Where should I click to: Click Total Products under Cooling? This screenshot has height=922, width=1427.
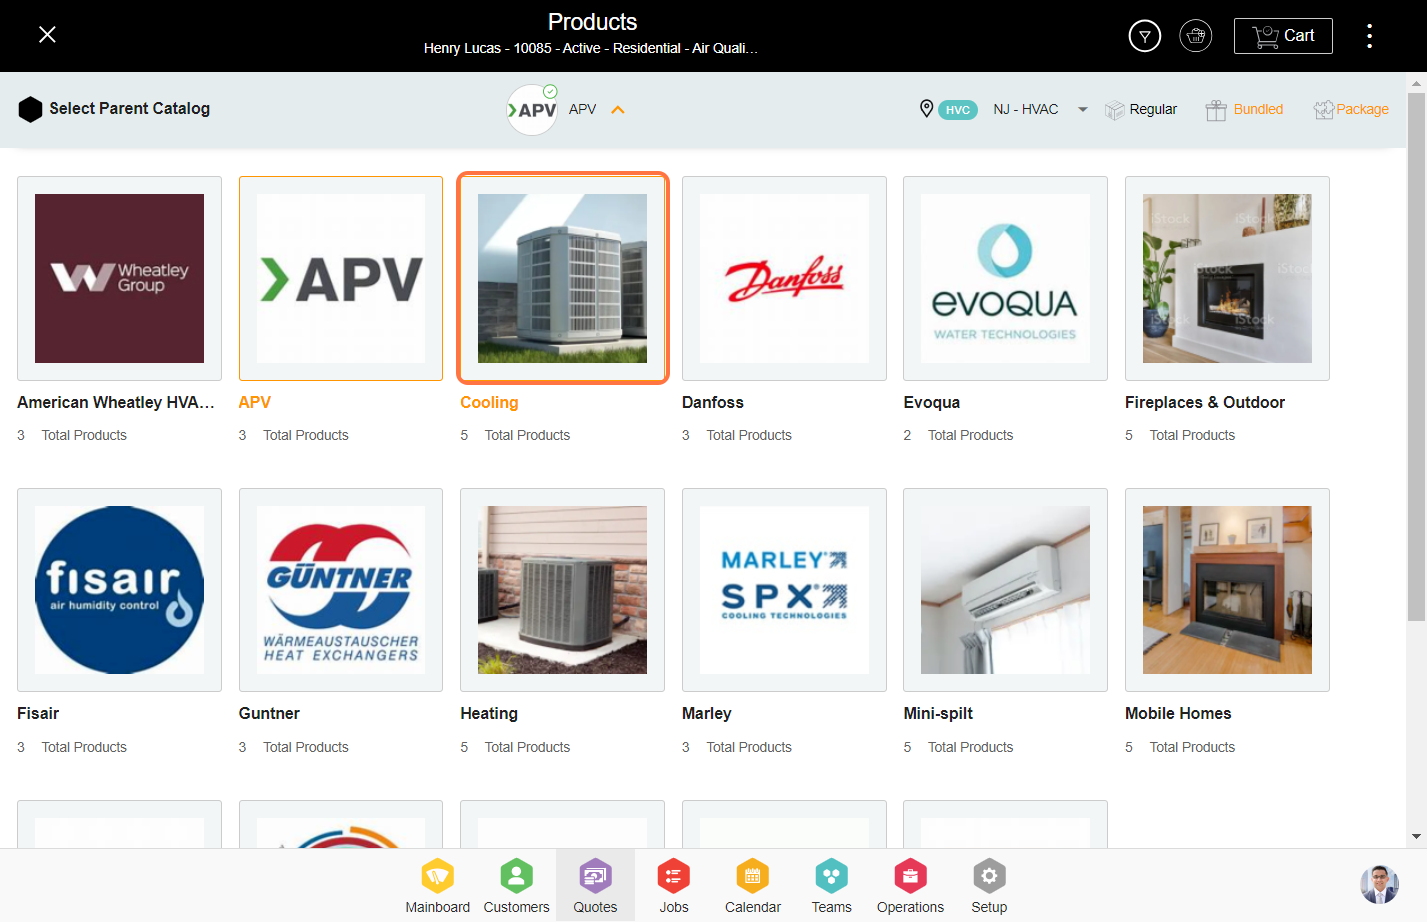[x=527, y=435]
